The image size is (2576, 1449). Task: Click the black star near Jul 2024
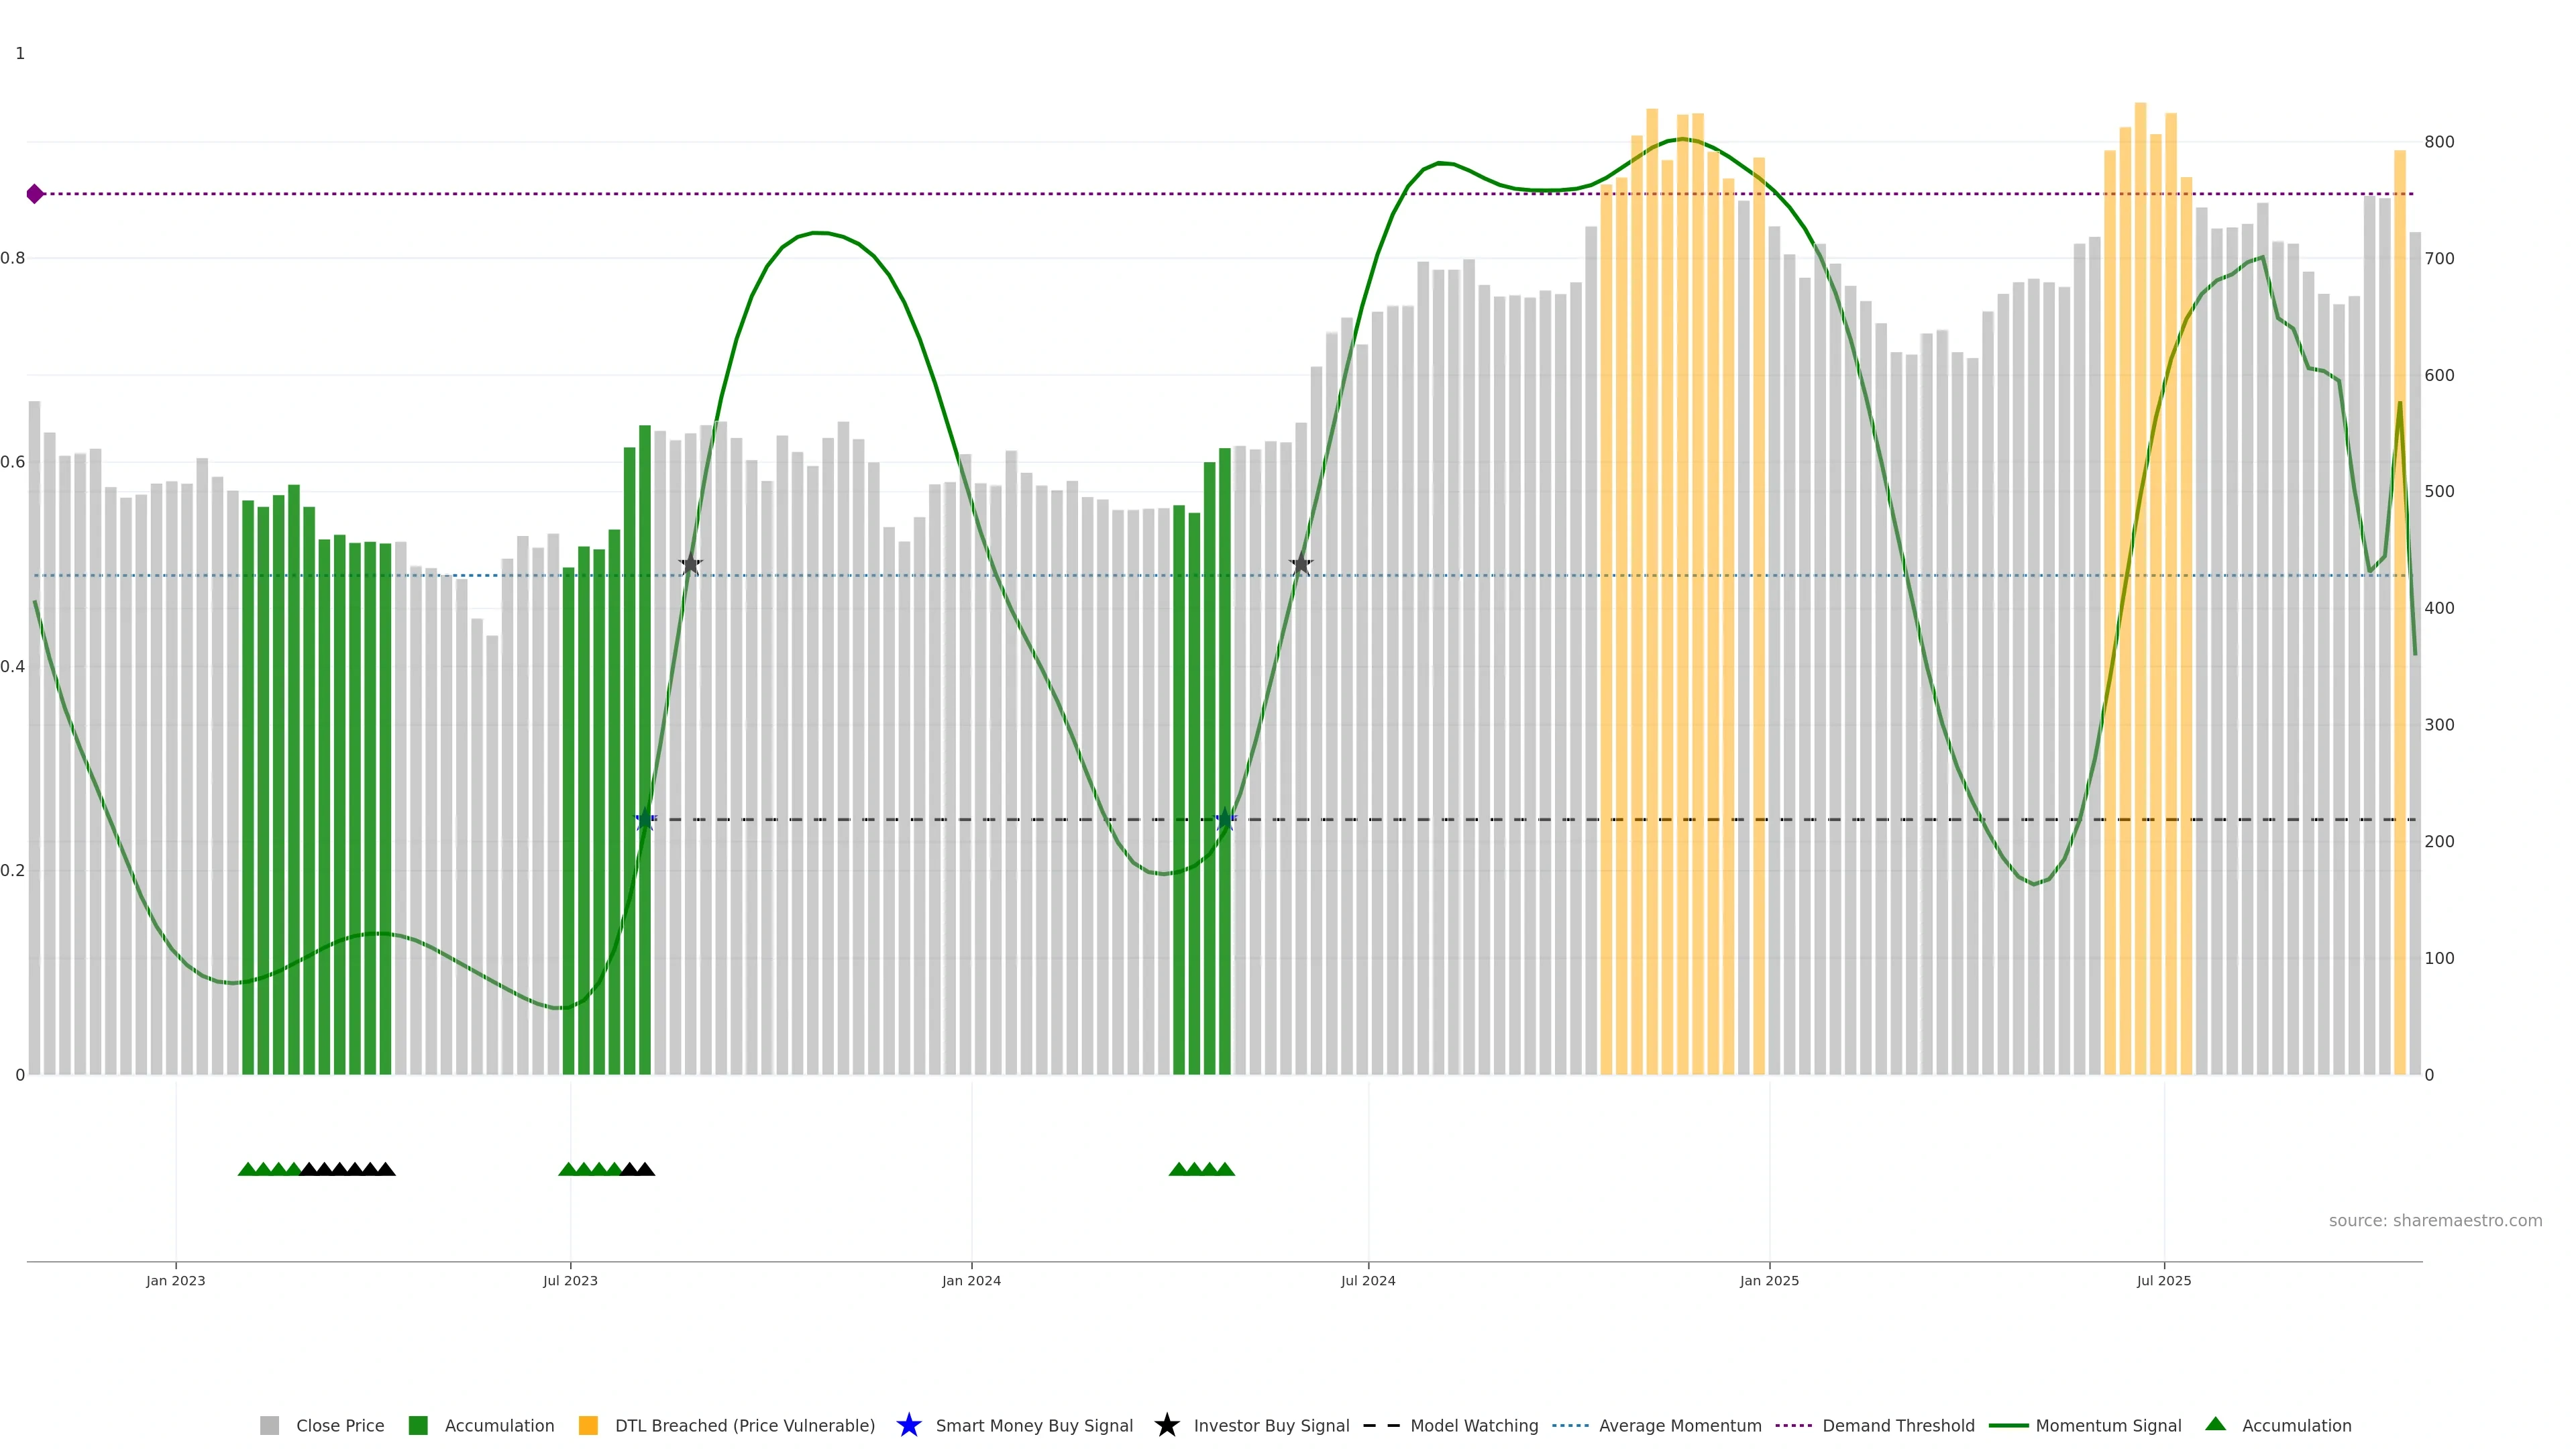coord(1300,564)
